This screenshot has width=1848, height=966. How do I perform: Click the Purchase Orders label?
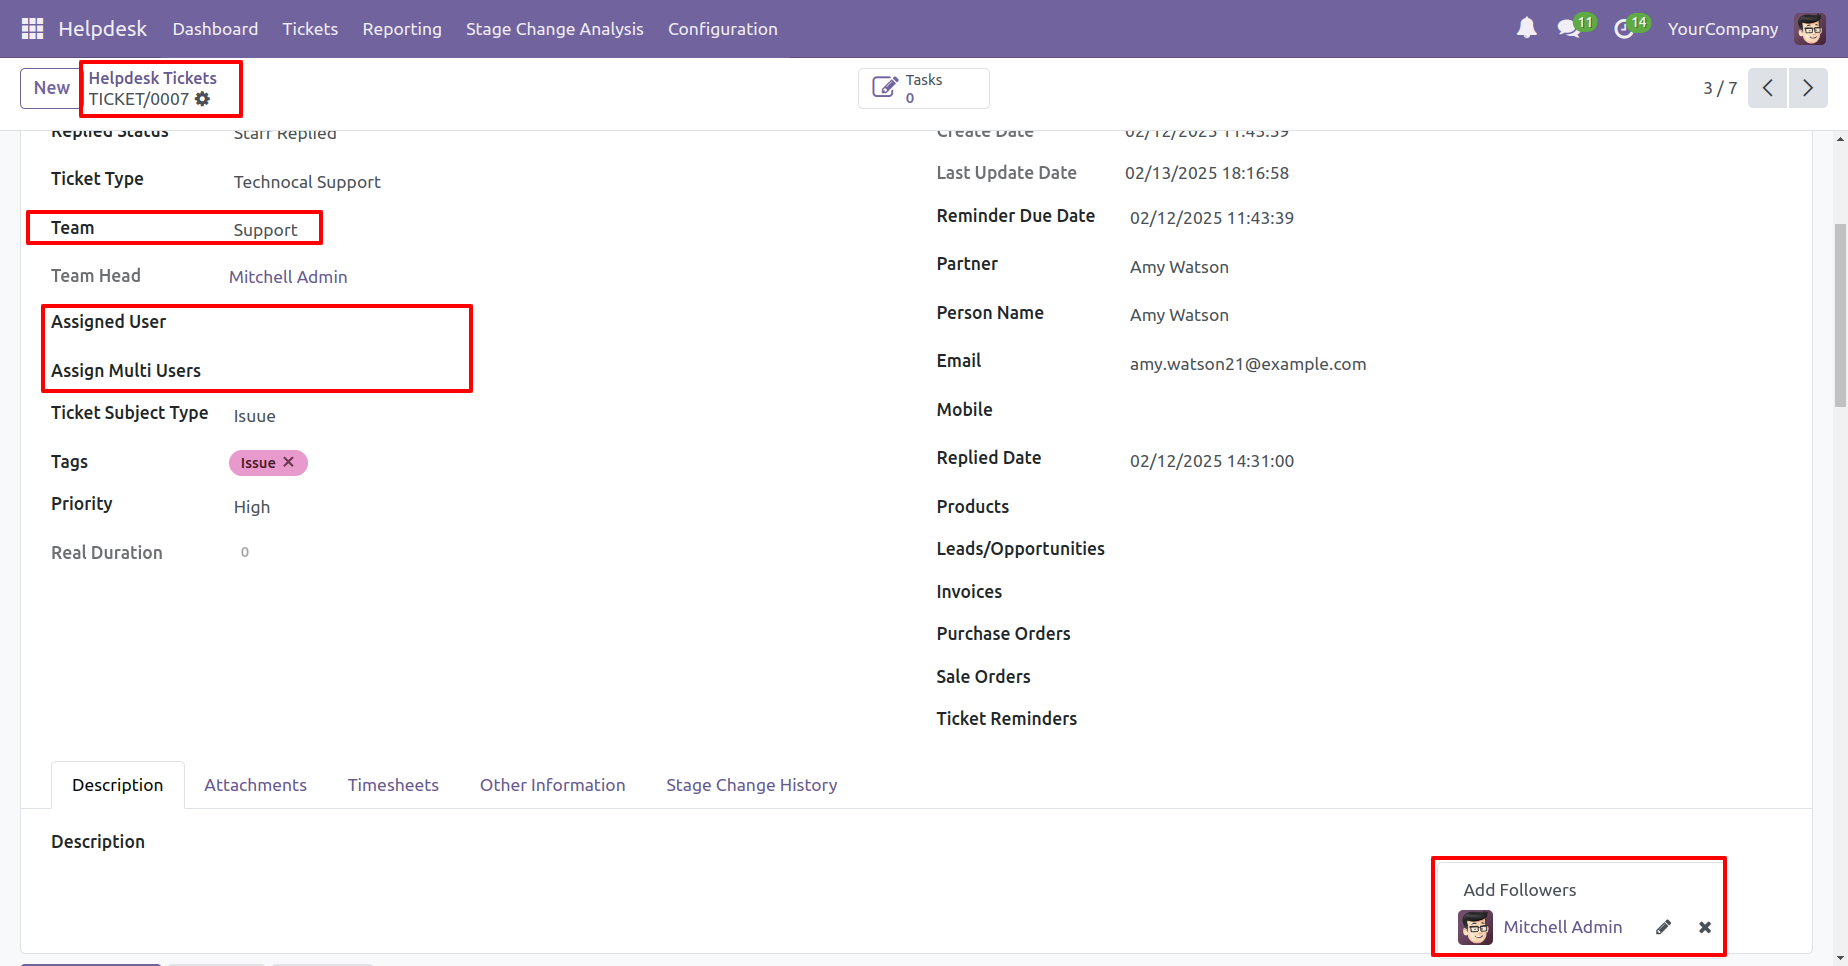(x=1003, y=634)
